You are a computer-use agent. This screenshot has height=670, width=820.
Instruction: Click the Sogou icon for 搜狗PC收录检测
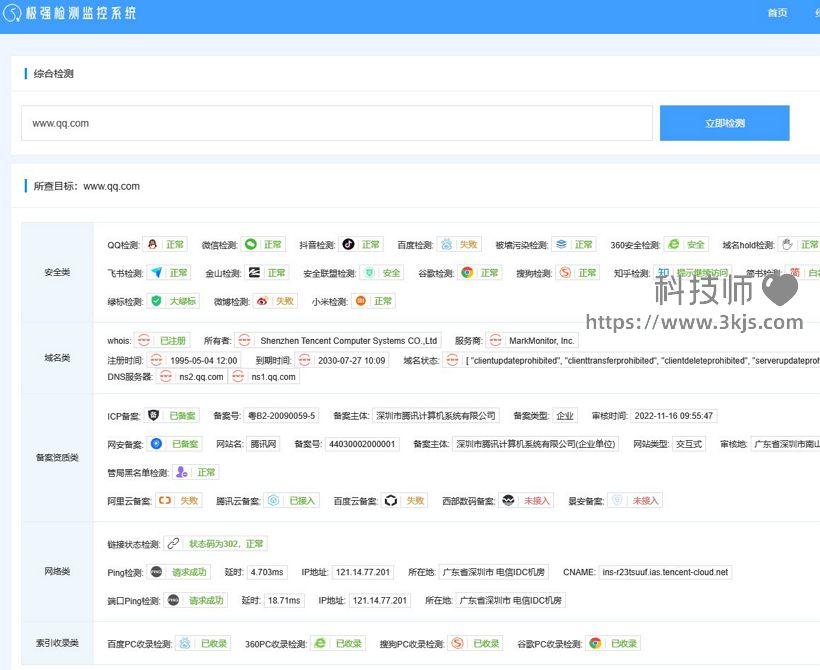click(x=457, y=643)
